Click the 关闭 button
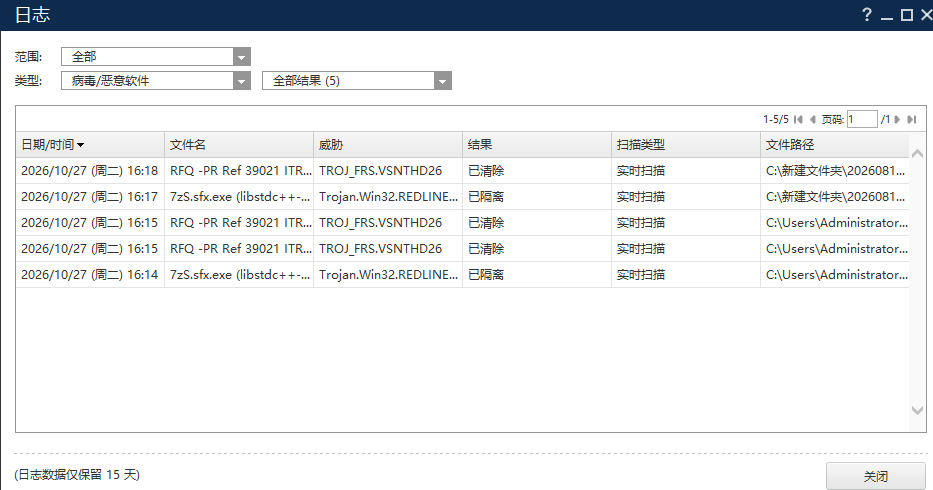The width and height of the screenshot is (933, 490). pos(875,476)
